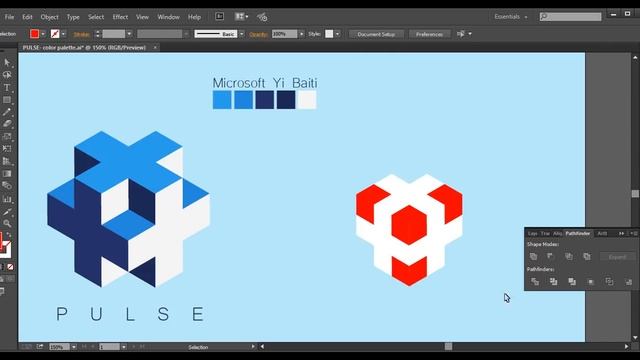
Task: Click the Merge pathfinder icon
Action: (x=572, y=282)
